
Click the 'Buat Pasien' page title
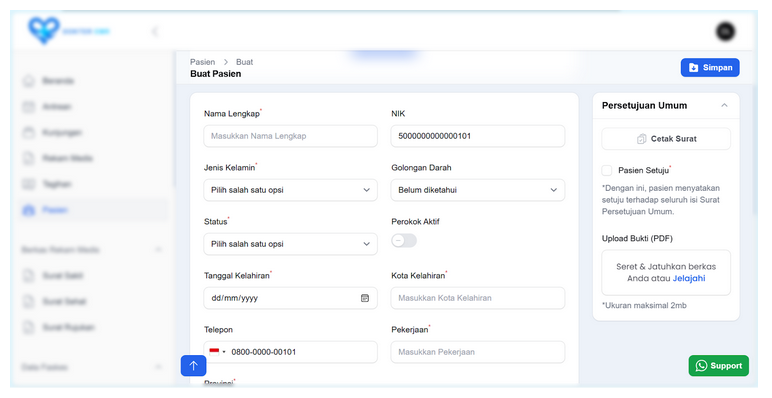pos(216,74)
